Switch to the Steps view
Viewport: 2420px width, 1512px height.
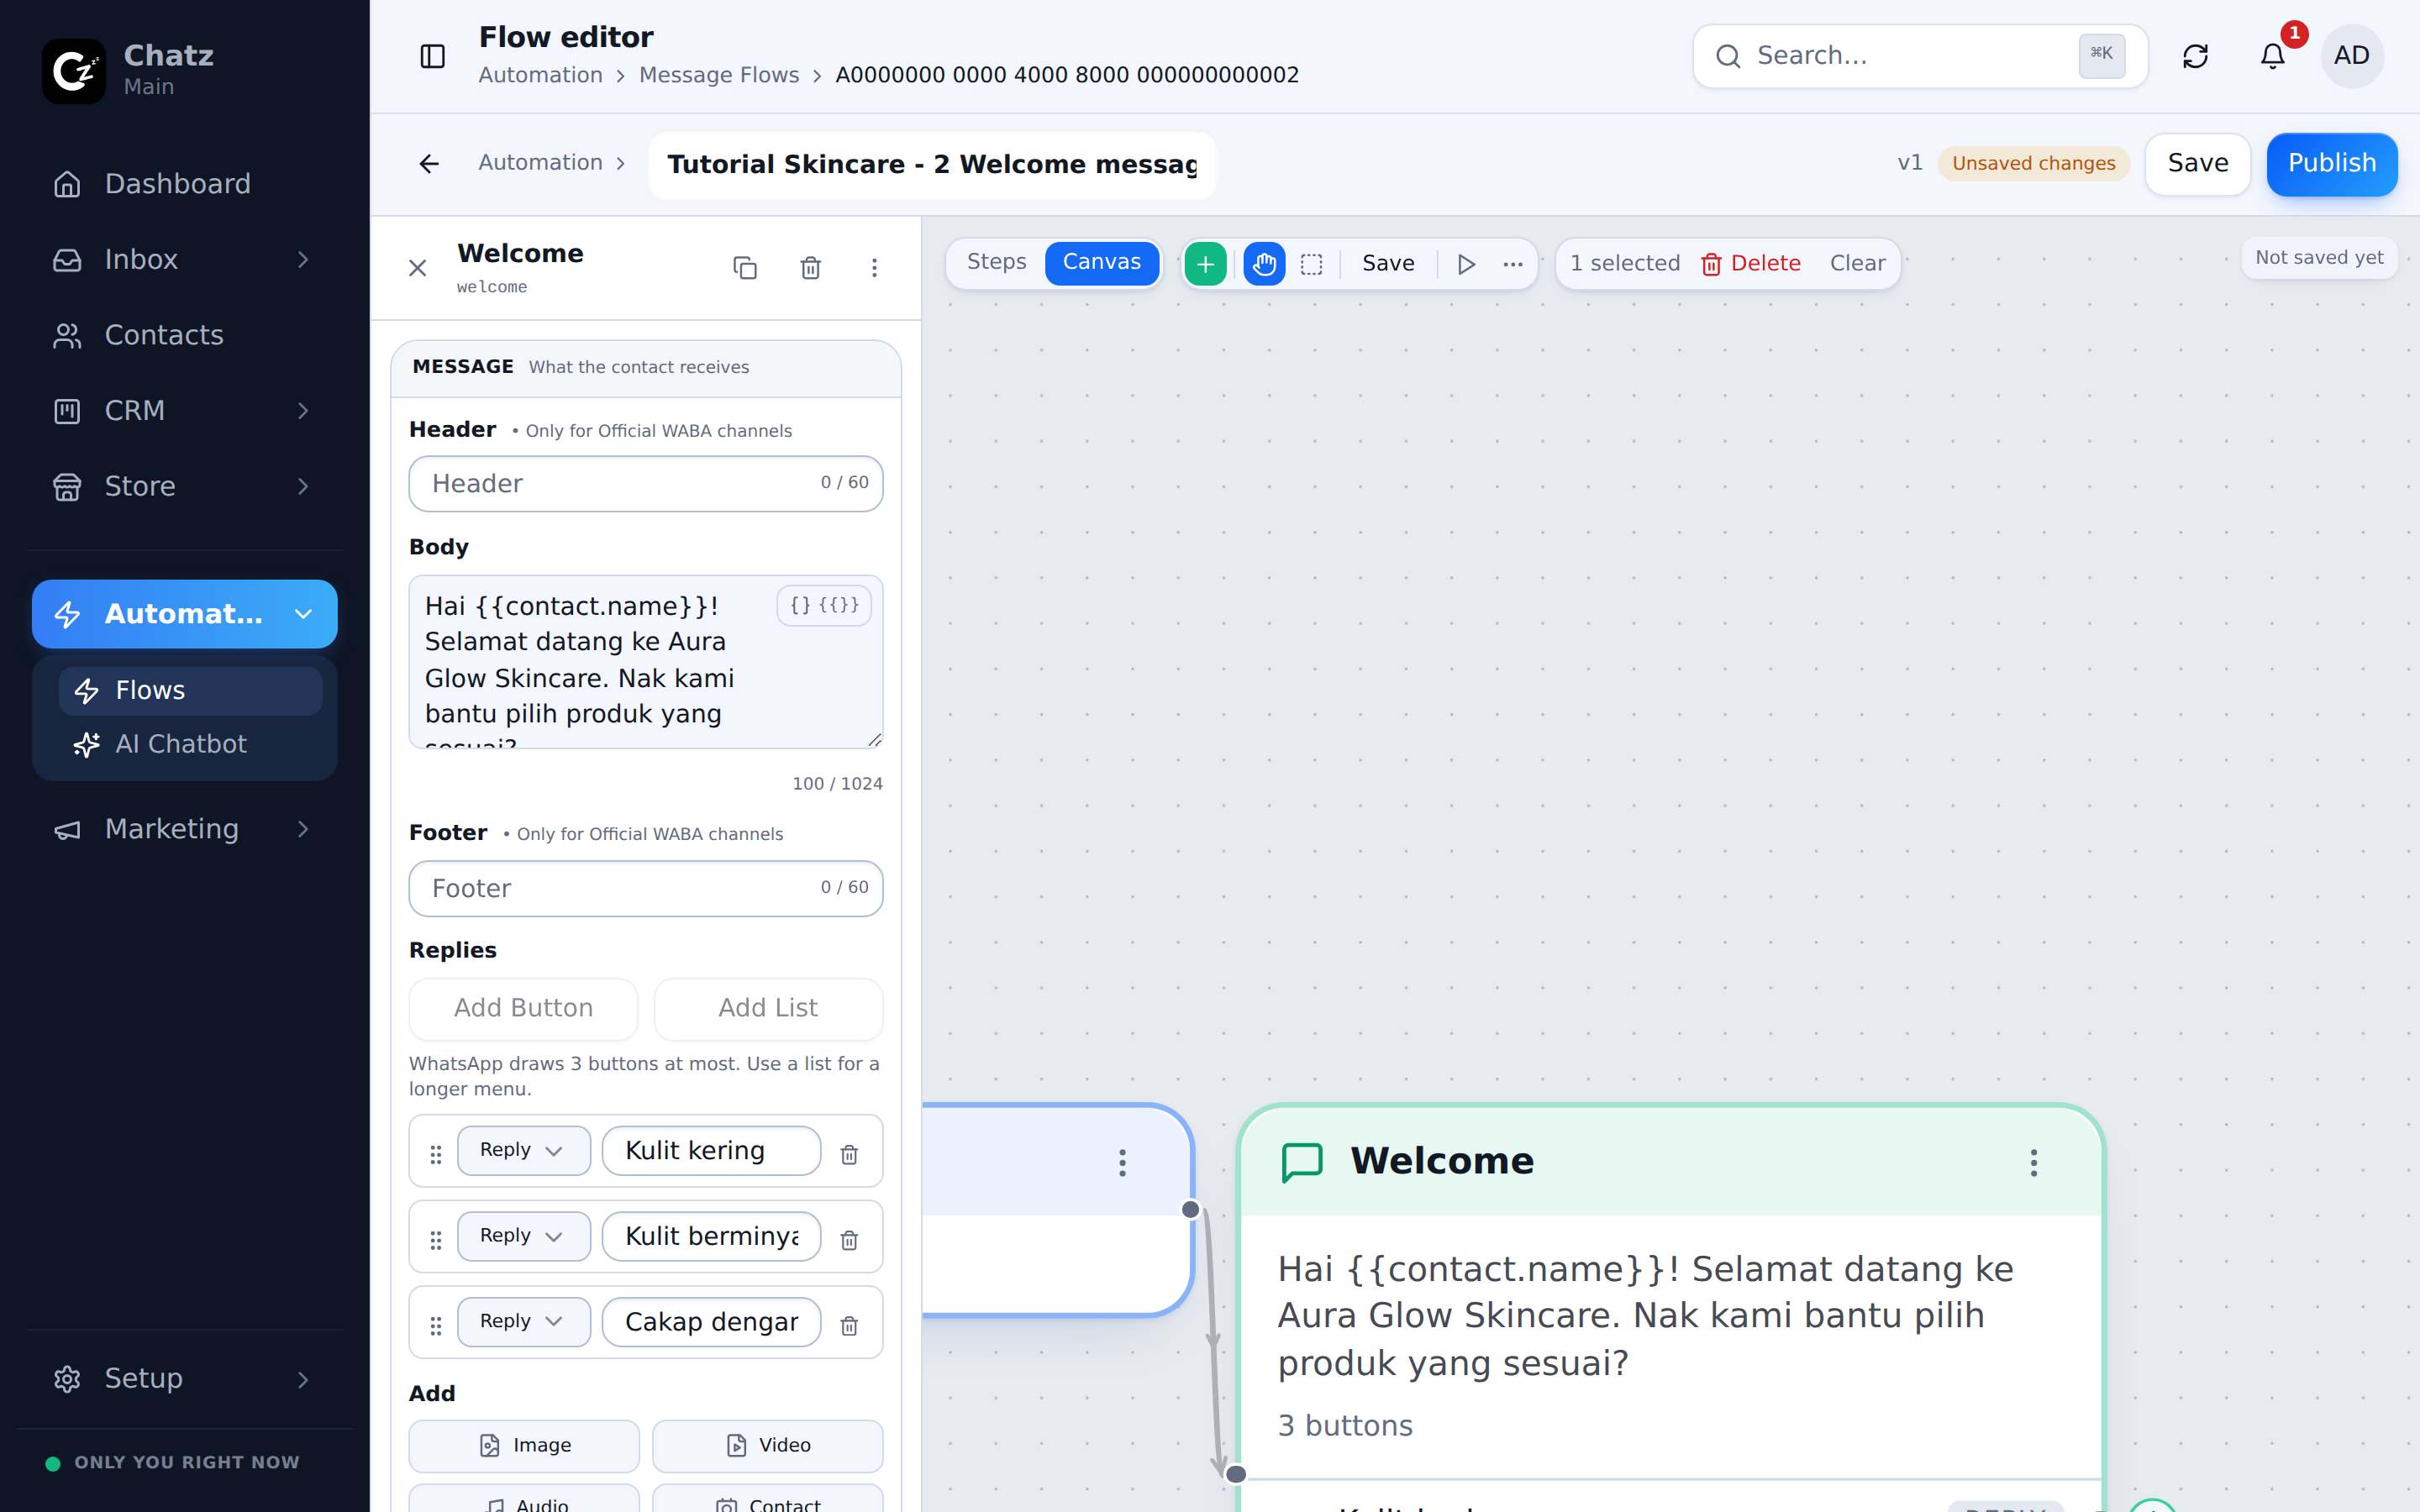(996, 262)
